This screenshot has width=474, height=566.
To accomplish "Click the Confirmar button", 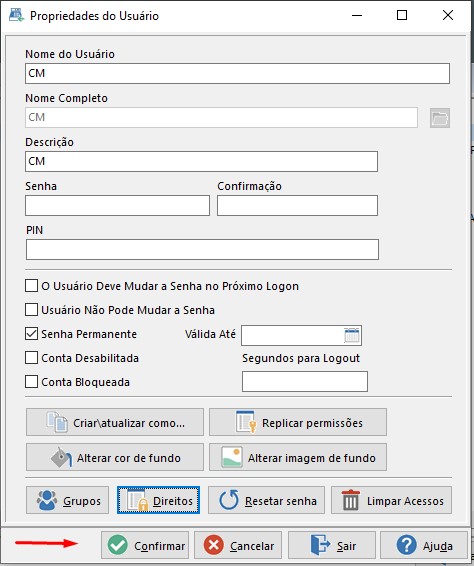I will pos(145,545).
